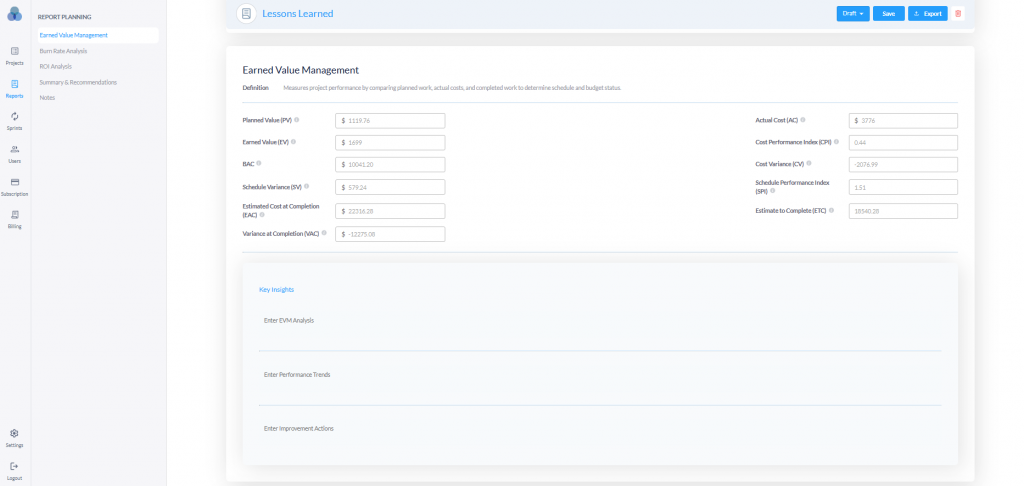
Task: Open Settings gear in sidebar
Action: [x=14, y=433]
